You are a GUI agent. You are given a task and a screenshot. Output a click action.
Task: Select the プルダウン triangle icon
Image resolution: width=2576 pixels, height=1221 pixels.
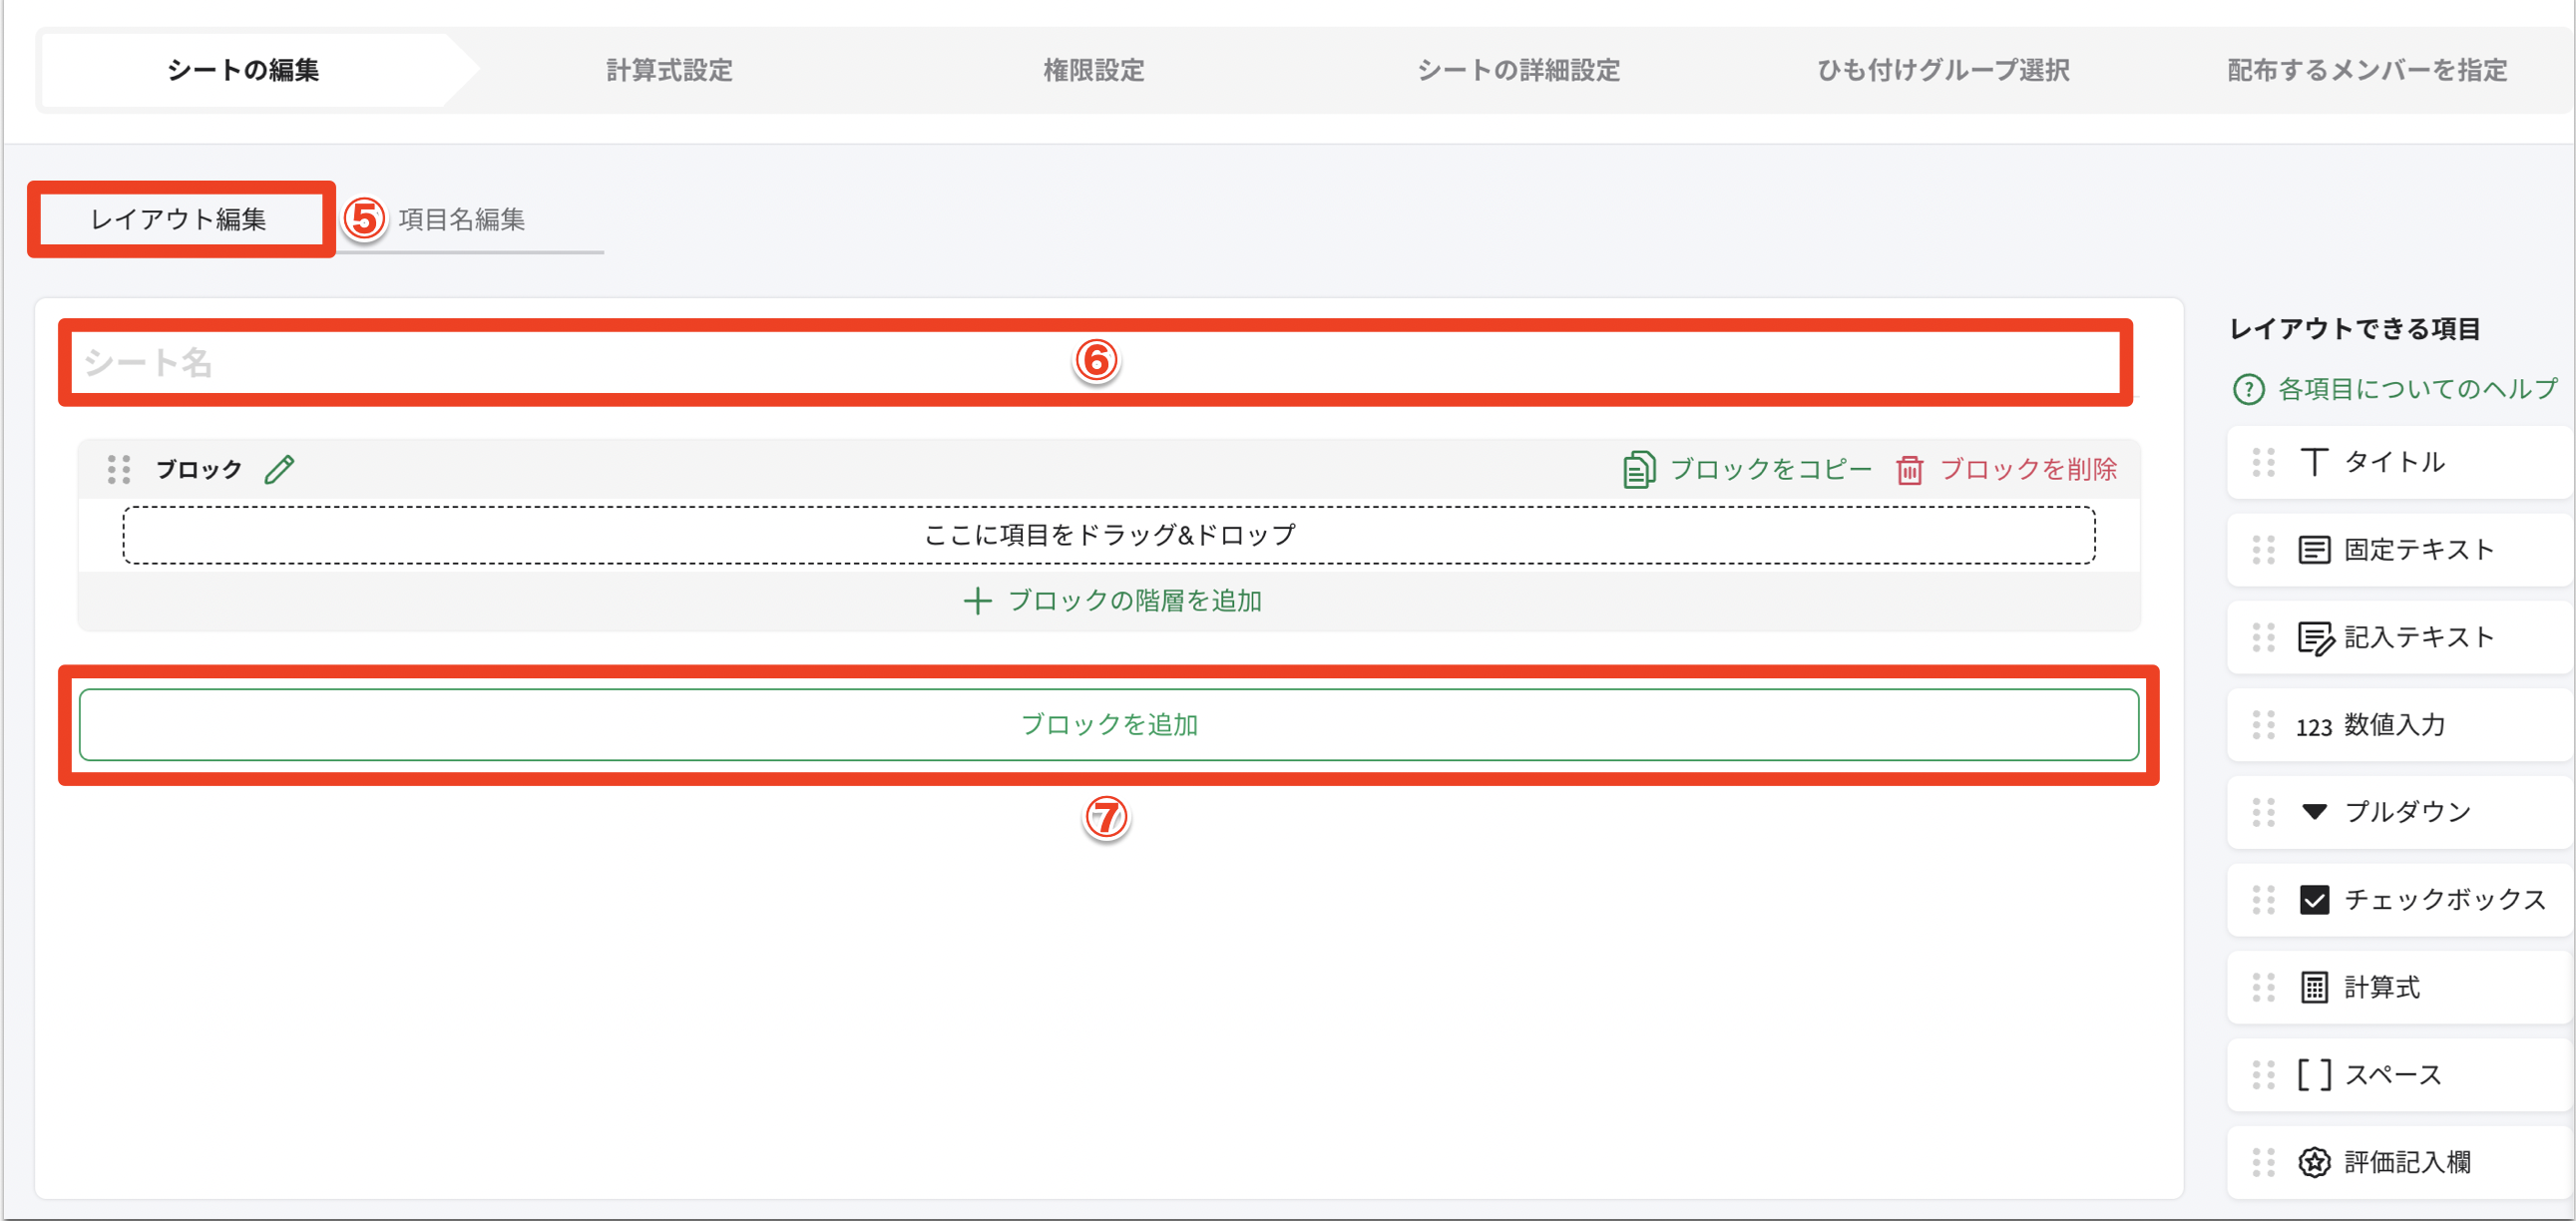point(2314,811)
